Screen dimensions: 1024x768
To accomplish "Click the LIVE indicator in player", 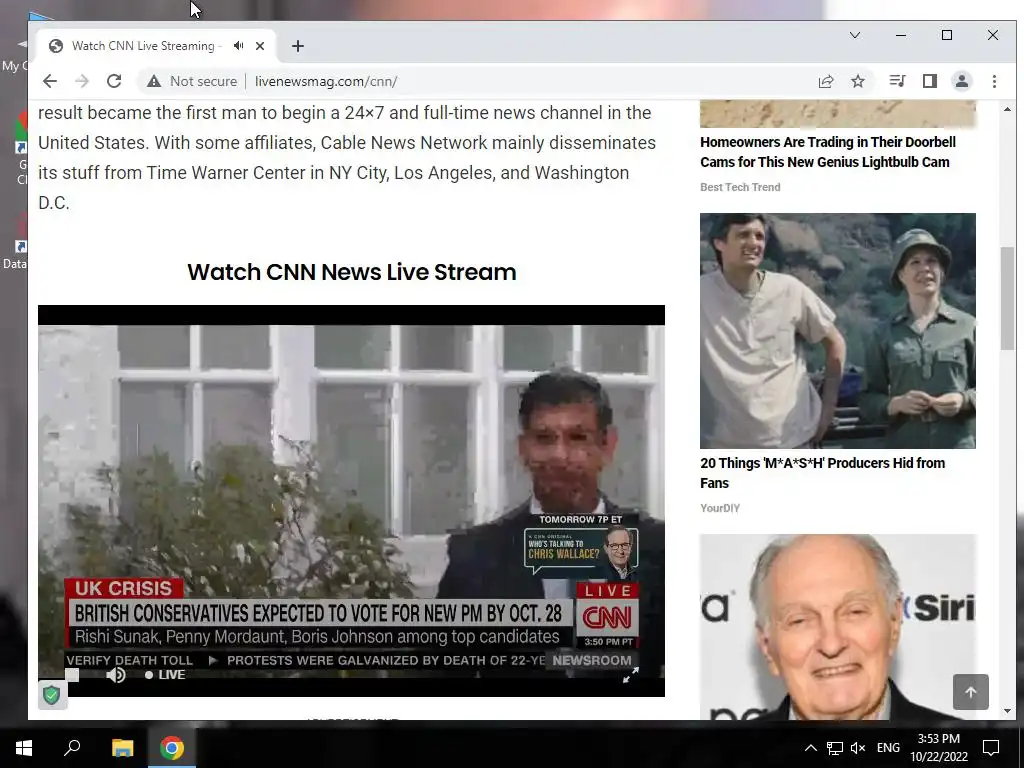I will click(x=165, y=675).
